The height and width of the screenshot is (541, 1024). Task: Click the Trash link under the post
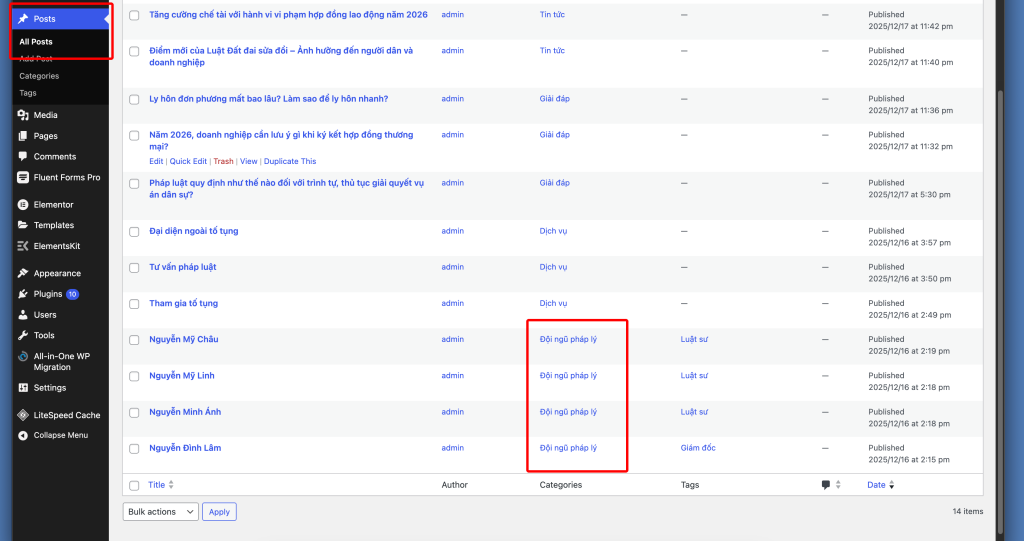point(223,161)
